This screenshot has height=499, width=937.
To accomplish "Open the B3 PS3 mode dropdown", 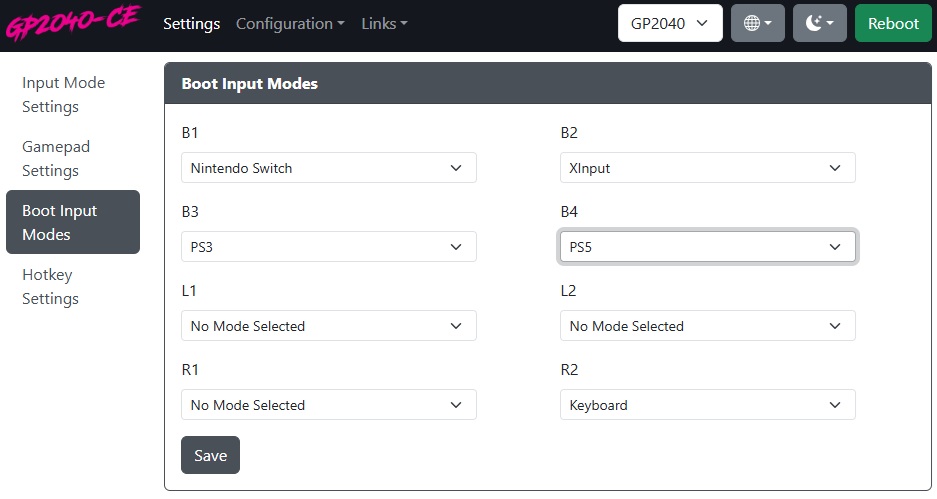I will pos(328,247).
